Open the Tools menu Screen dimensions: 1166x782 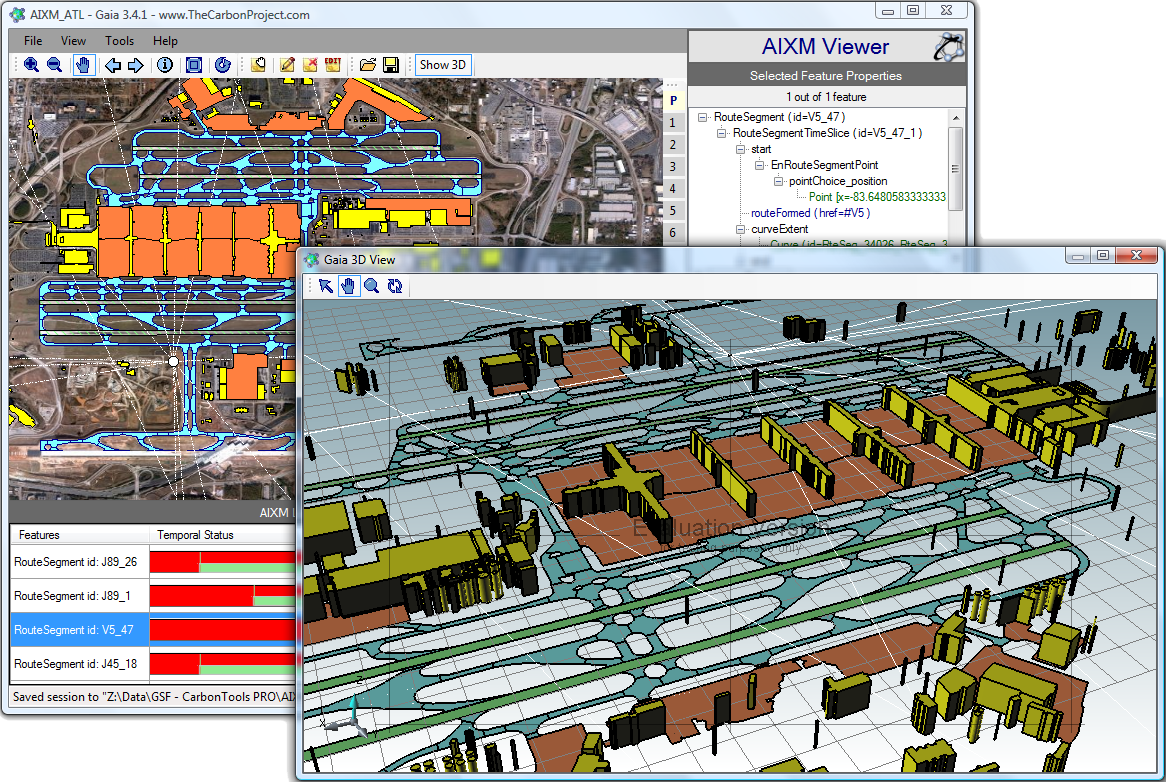click(119, 41)
